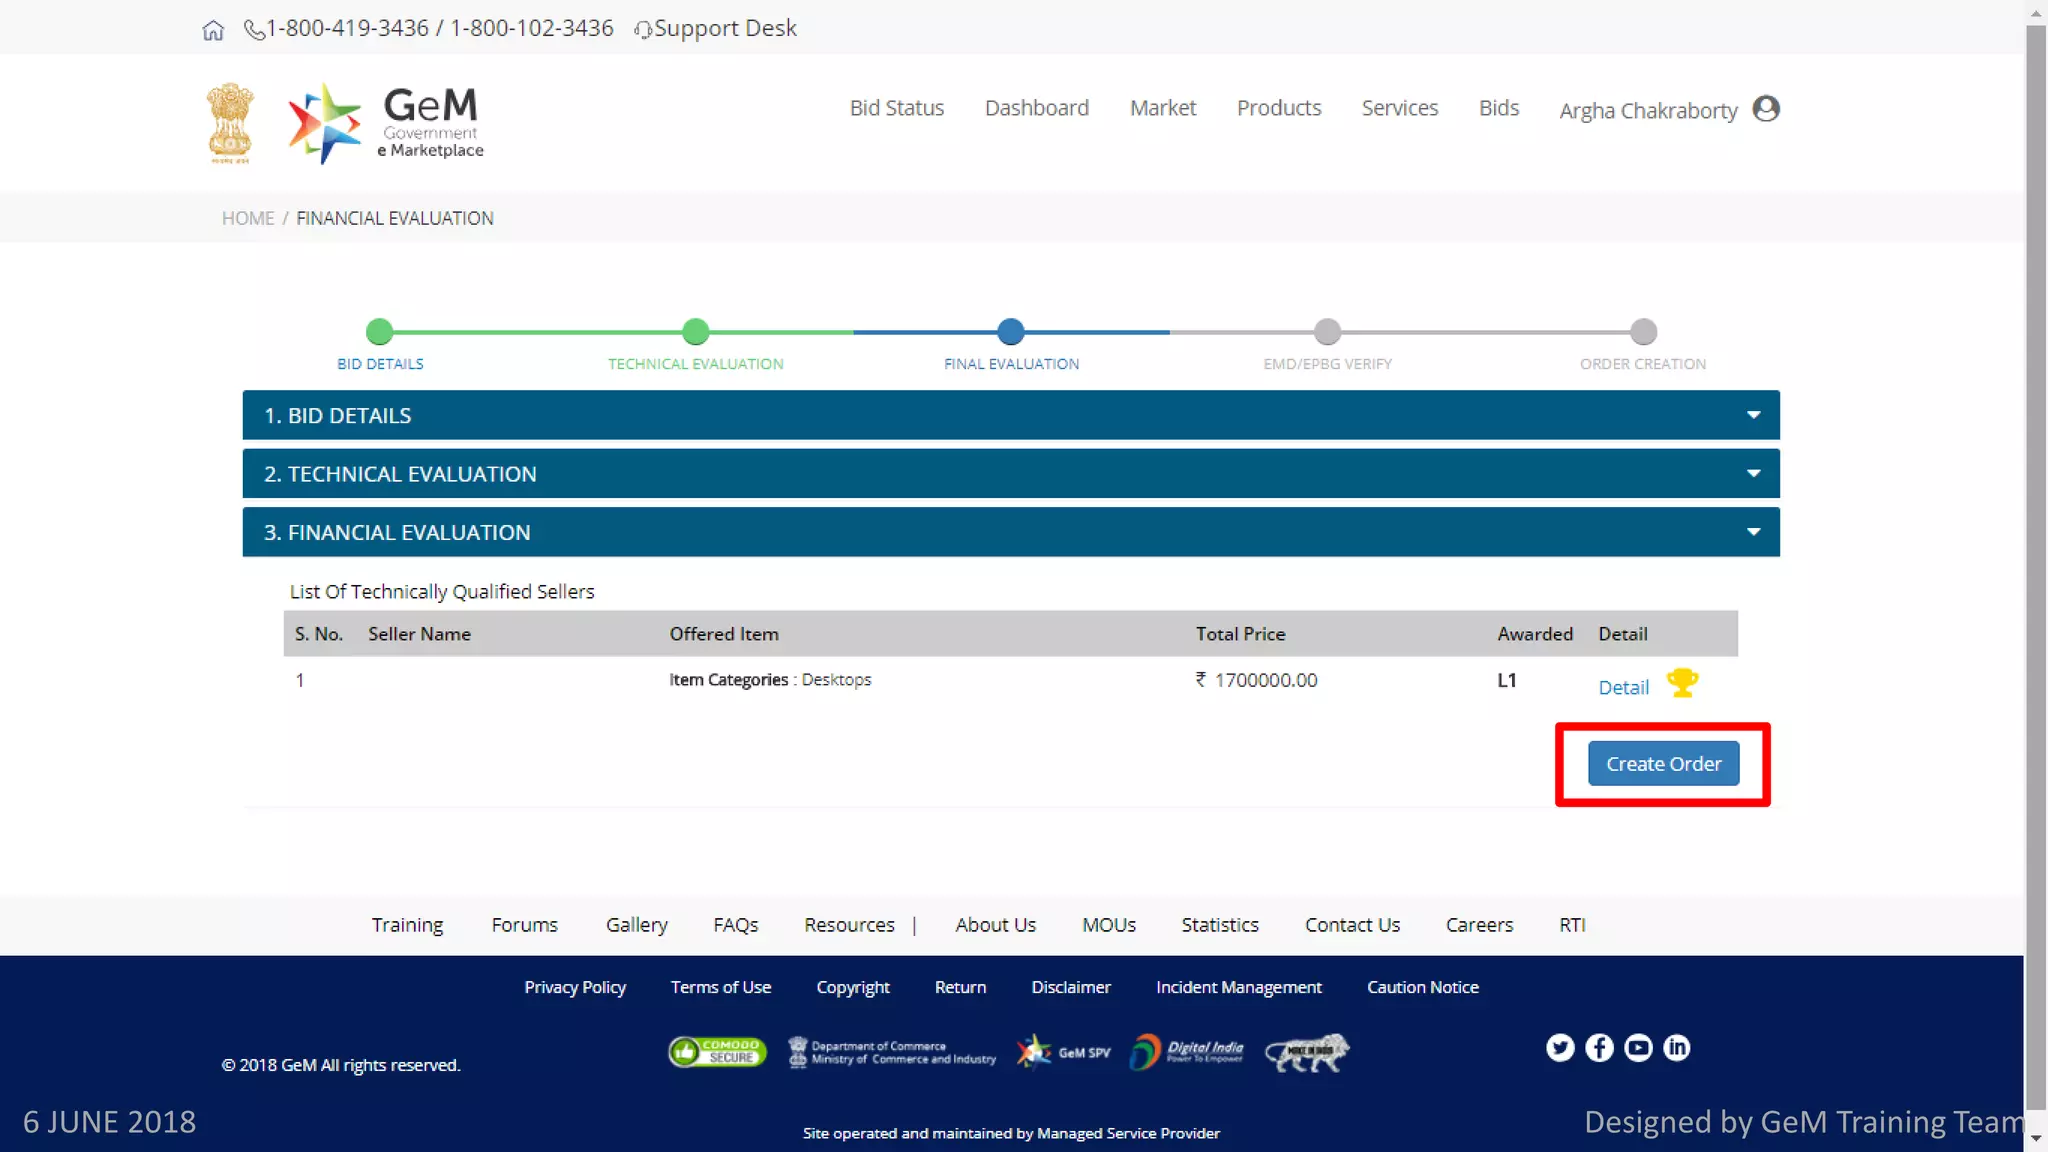Click the home icon in top bar

(212, 30)
